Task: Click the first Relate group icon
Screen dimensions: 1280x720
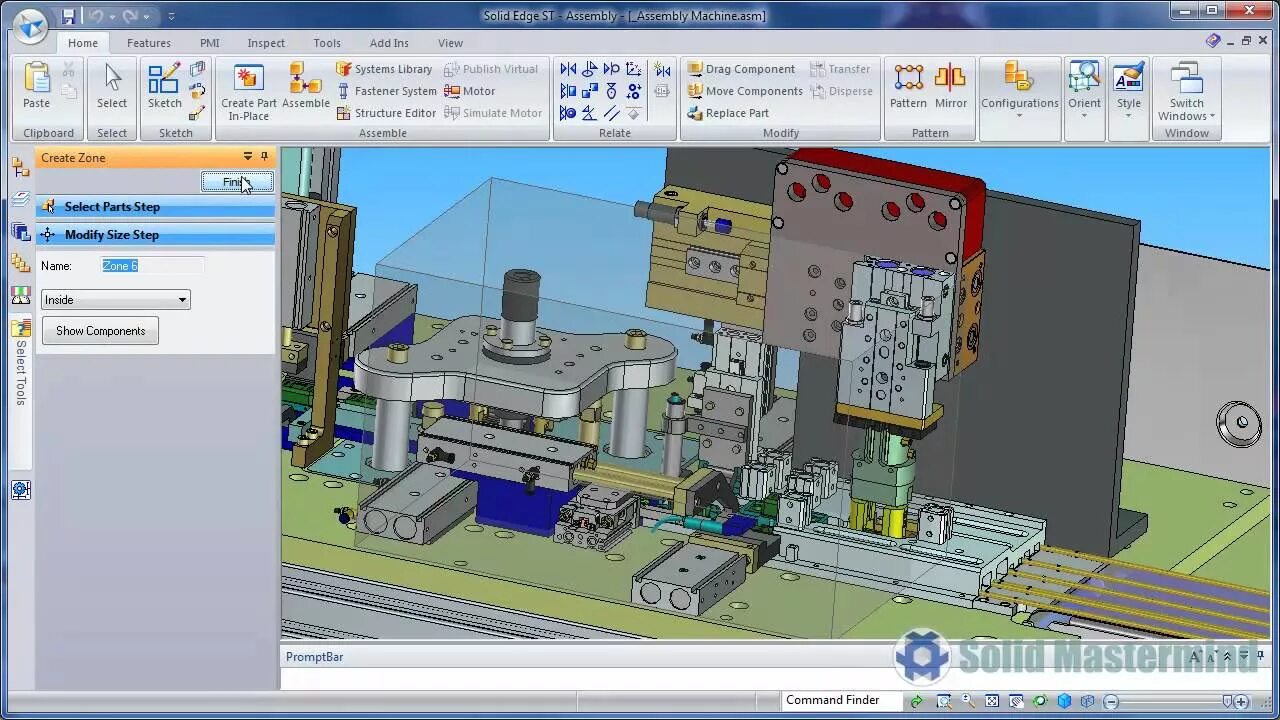Action: (x=568, y=69)
